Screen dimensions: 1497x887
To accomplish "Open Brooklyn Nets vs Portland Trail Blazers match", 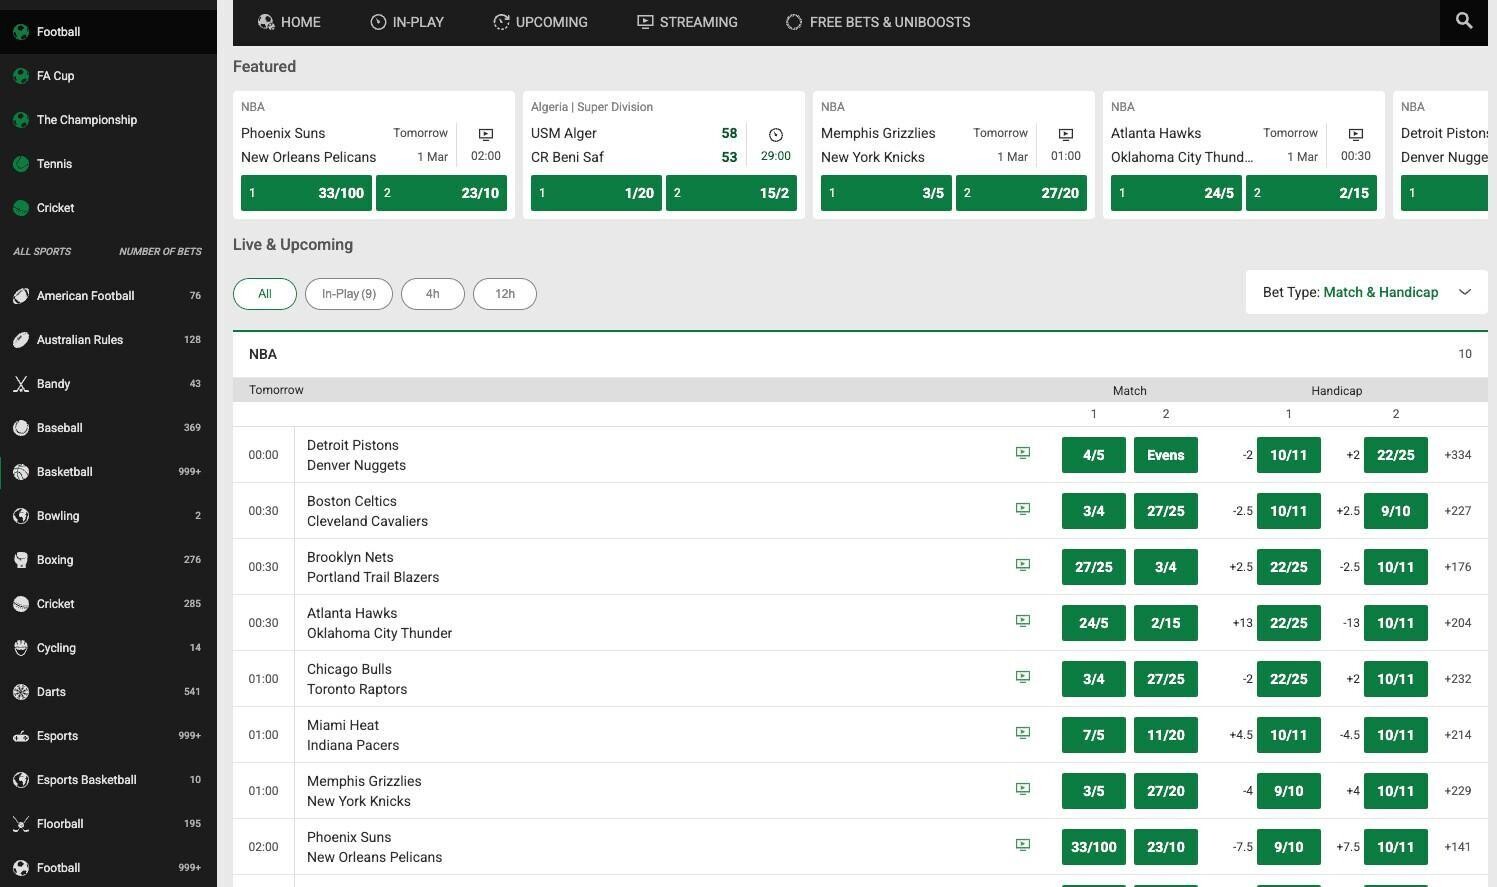I will click(372, 567).
